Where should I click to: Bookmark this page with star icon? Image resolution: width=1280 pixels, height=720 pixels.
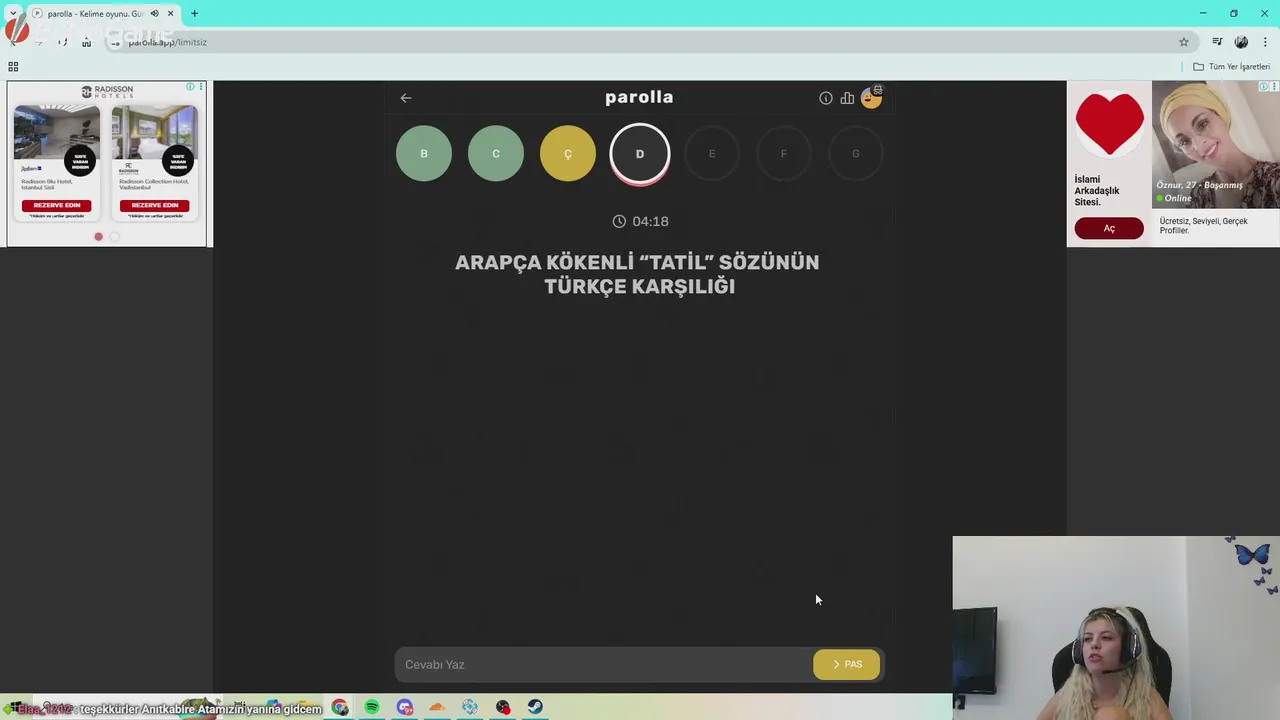point(1184,42)
